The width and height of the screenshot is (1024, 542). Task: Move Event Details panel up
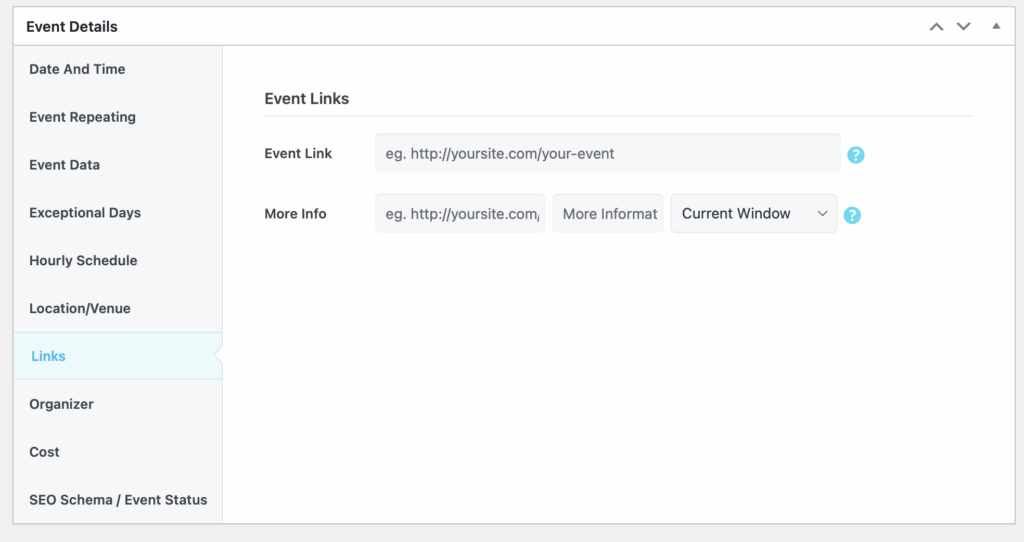(936, 27)
